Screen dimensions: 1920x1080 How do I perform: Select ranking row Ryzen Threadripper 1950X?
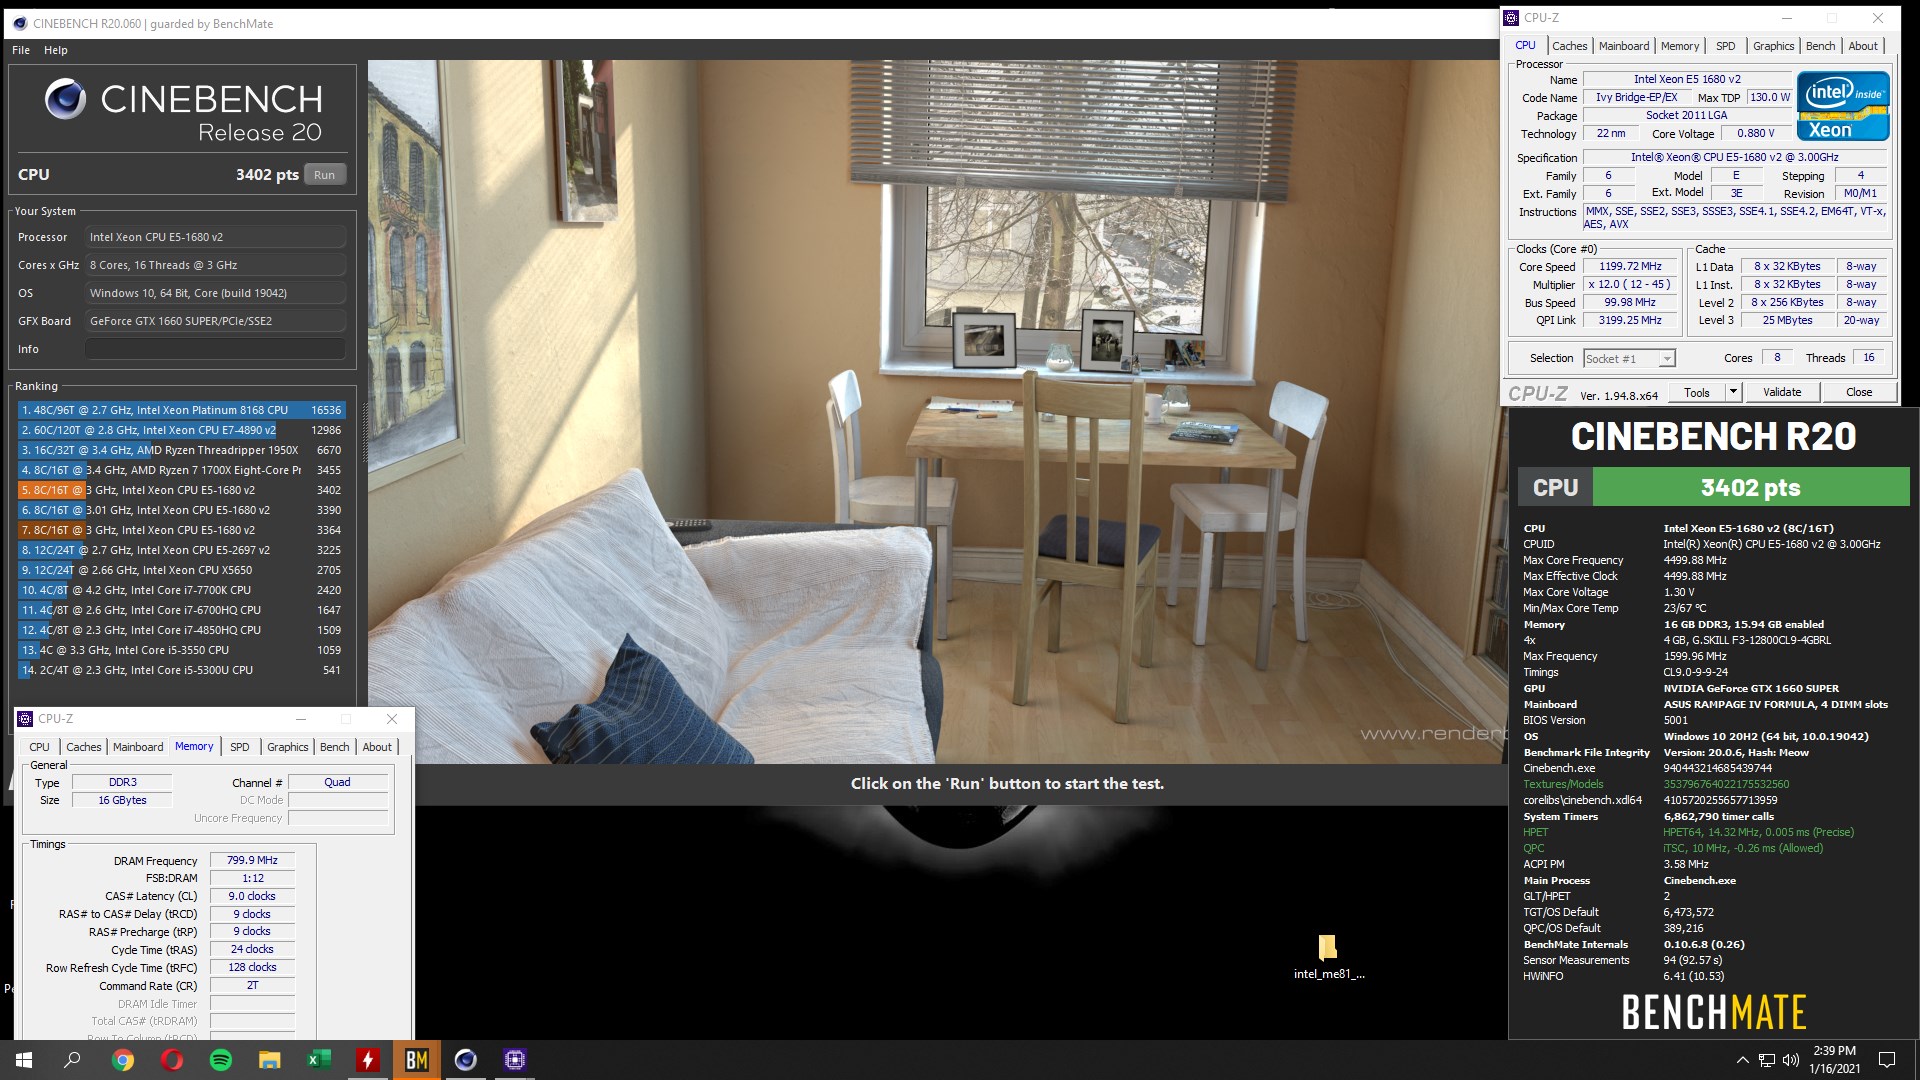(181, 450)
